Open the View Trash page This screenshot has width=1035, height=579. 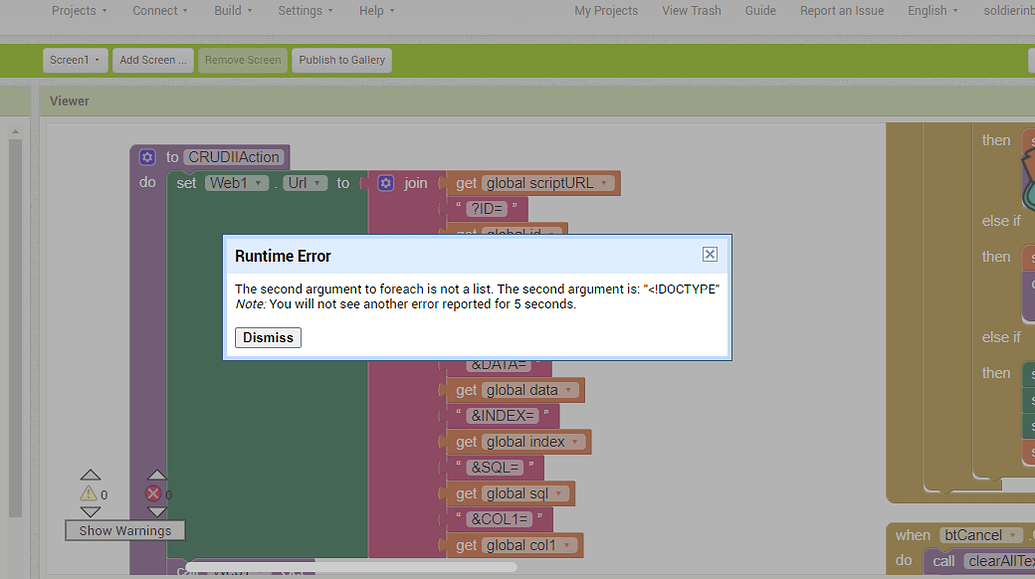pyautogui.click(x=691, y=10)
